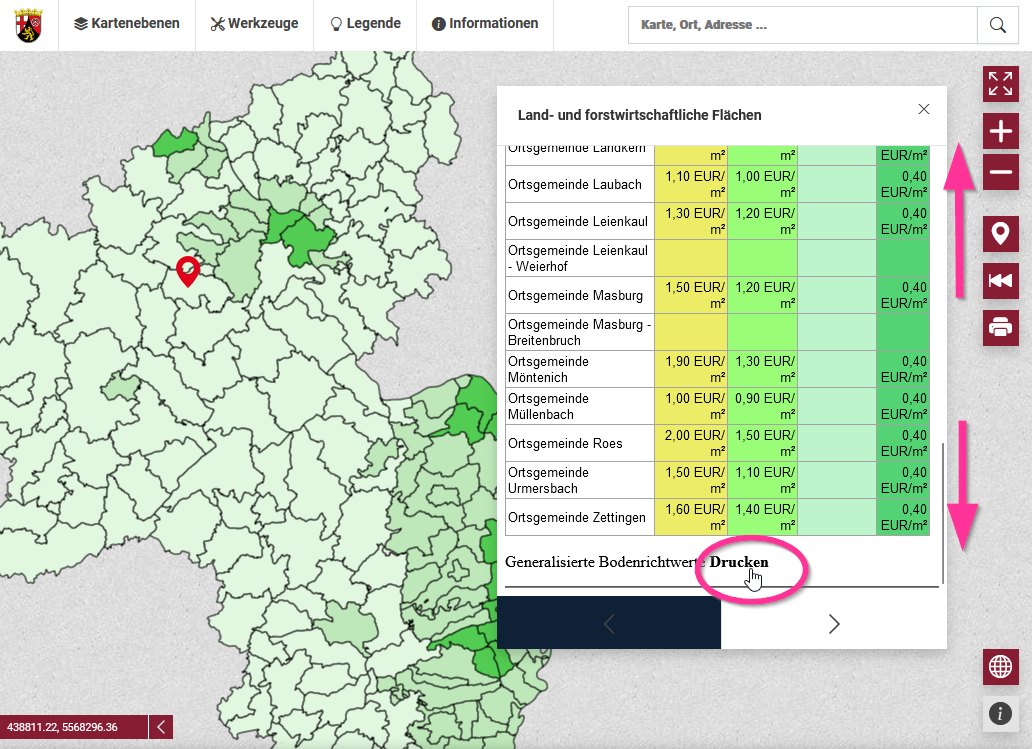Open the globe icon button
The image size is (1032, 749).
tap(1000, 667)
